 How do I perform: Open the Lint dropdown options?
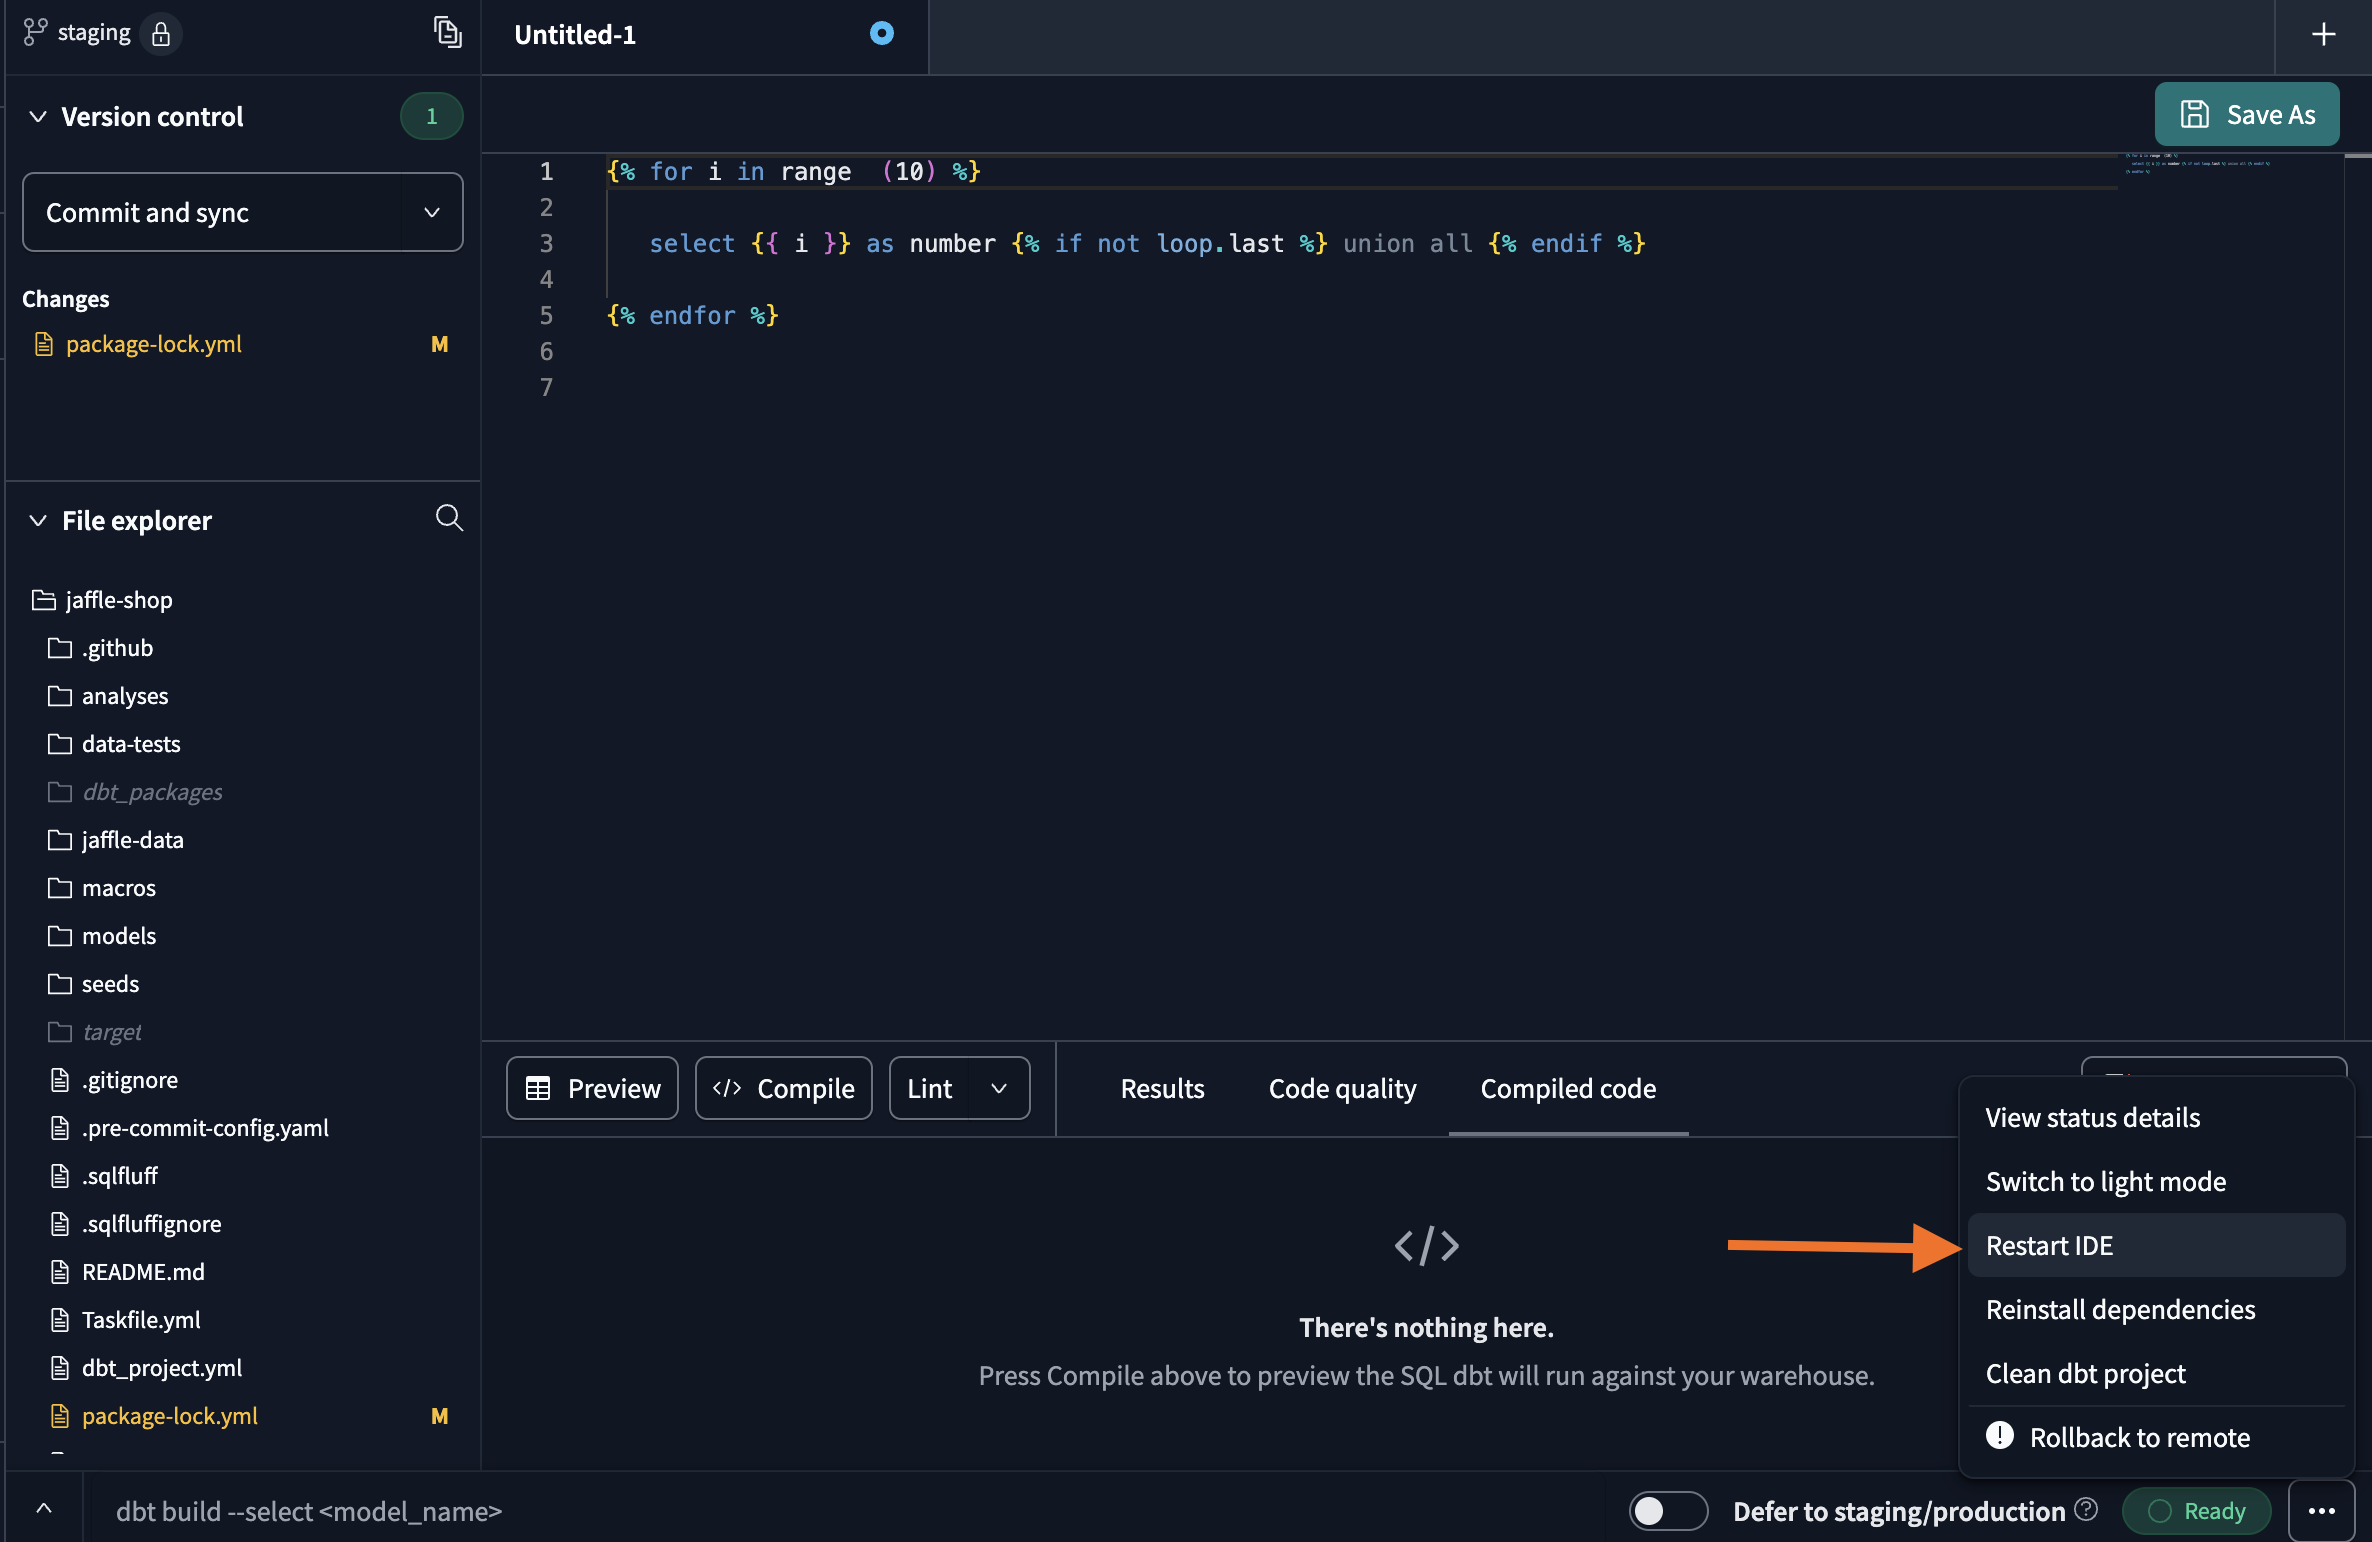[999, 1088]
